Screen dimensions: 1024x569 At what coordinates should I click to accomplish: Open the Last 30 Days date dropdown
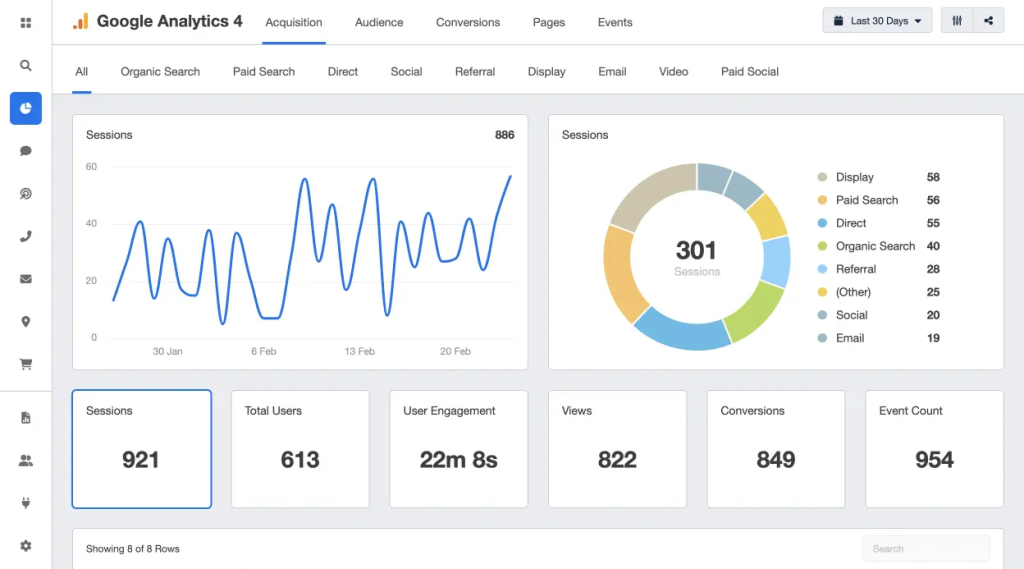(x=877, y=21)
